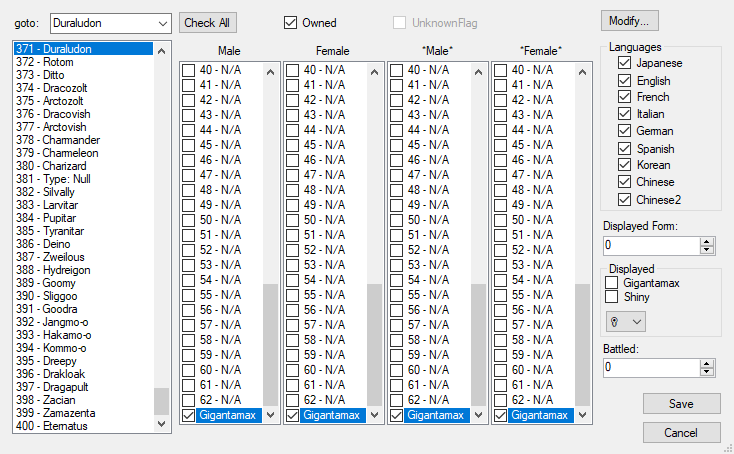The image size is (734, 454).
Task: Select 380 - Charizard in species list
Action: [84, 166]
